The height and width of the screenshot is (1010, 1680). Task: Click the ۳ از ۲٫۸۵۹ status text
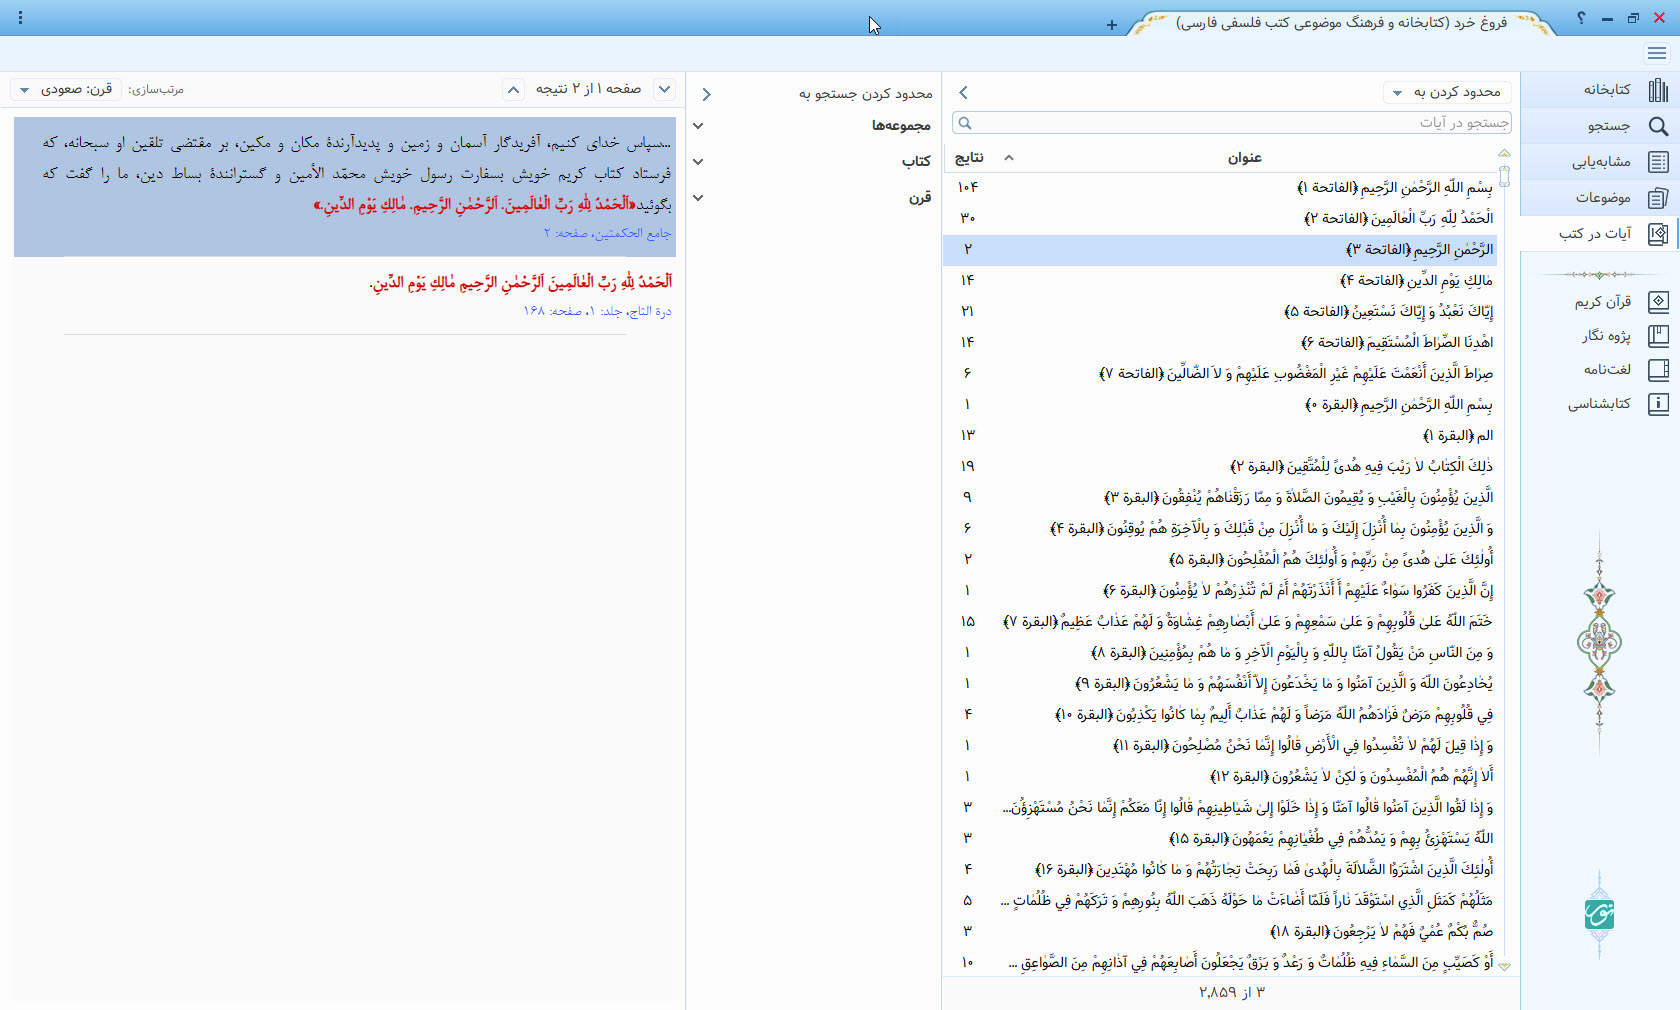[x=1231, y=992]
